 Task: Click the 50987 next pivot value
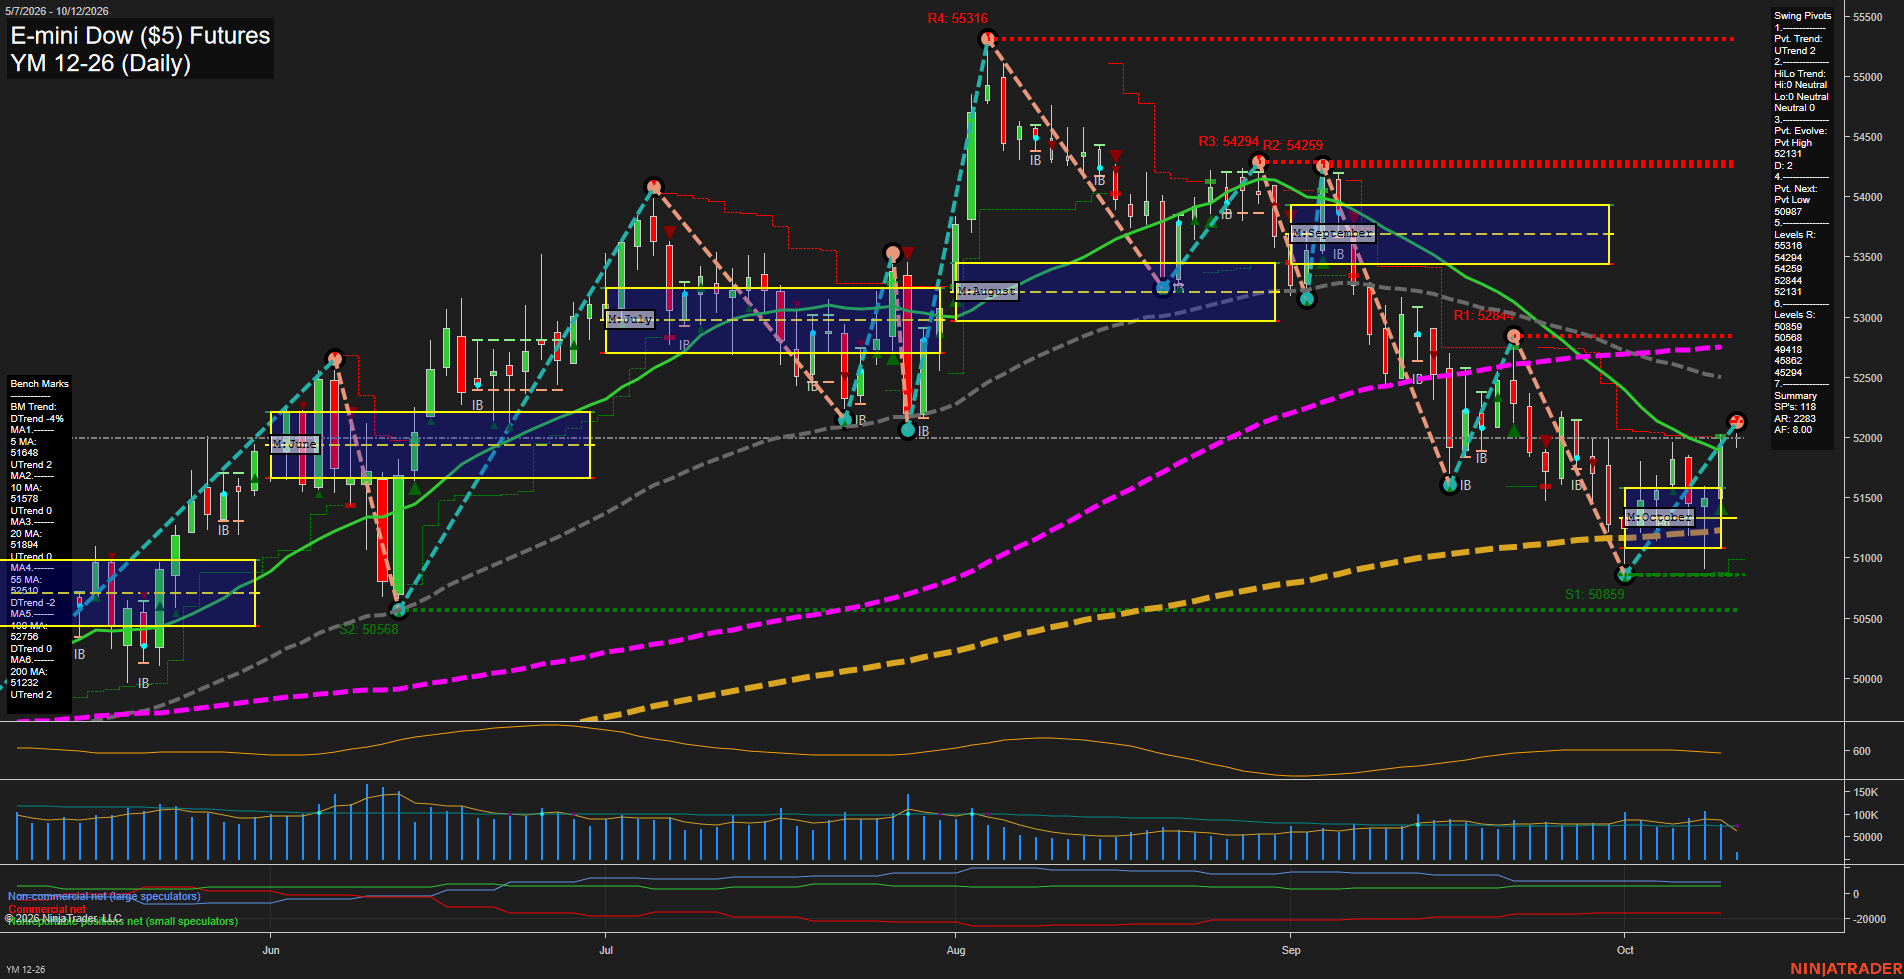[1788, 212]
